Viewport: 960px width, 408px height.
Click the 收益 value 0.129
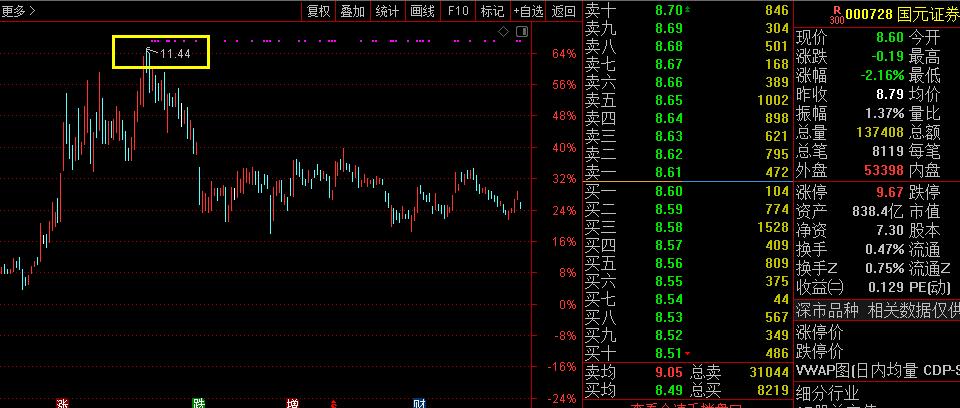pos(885,287)
